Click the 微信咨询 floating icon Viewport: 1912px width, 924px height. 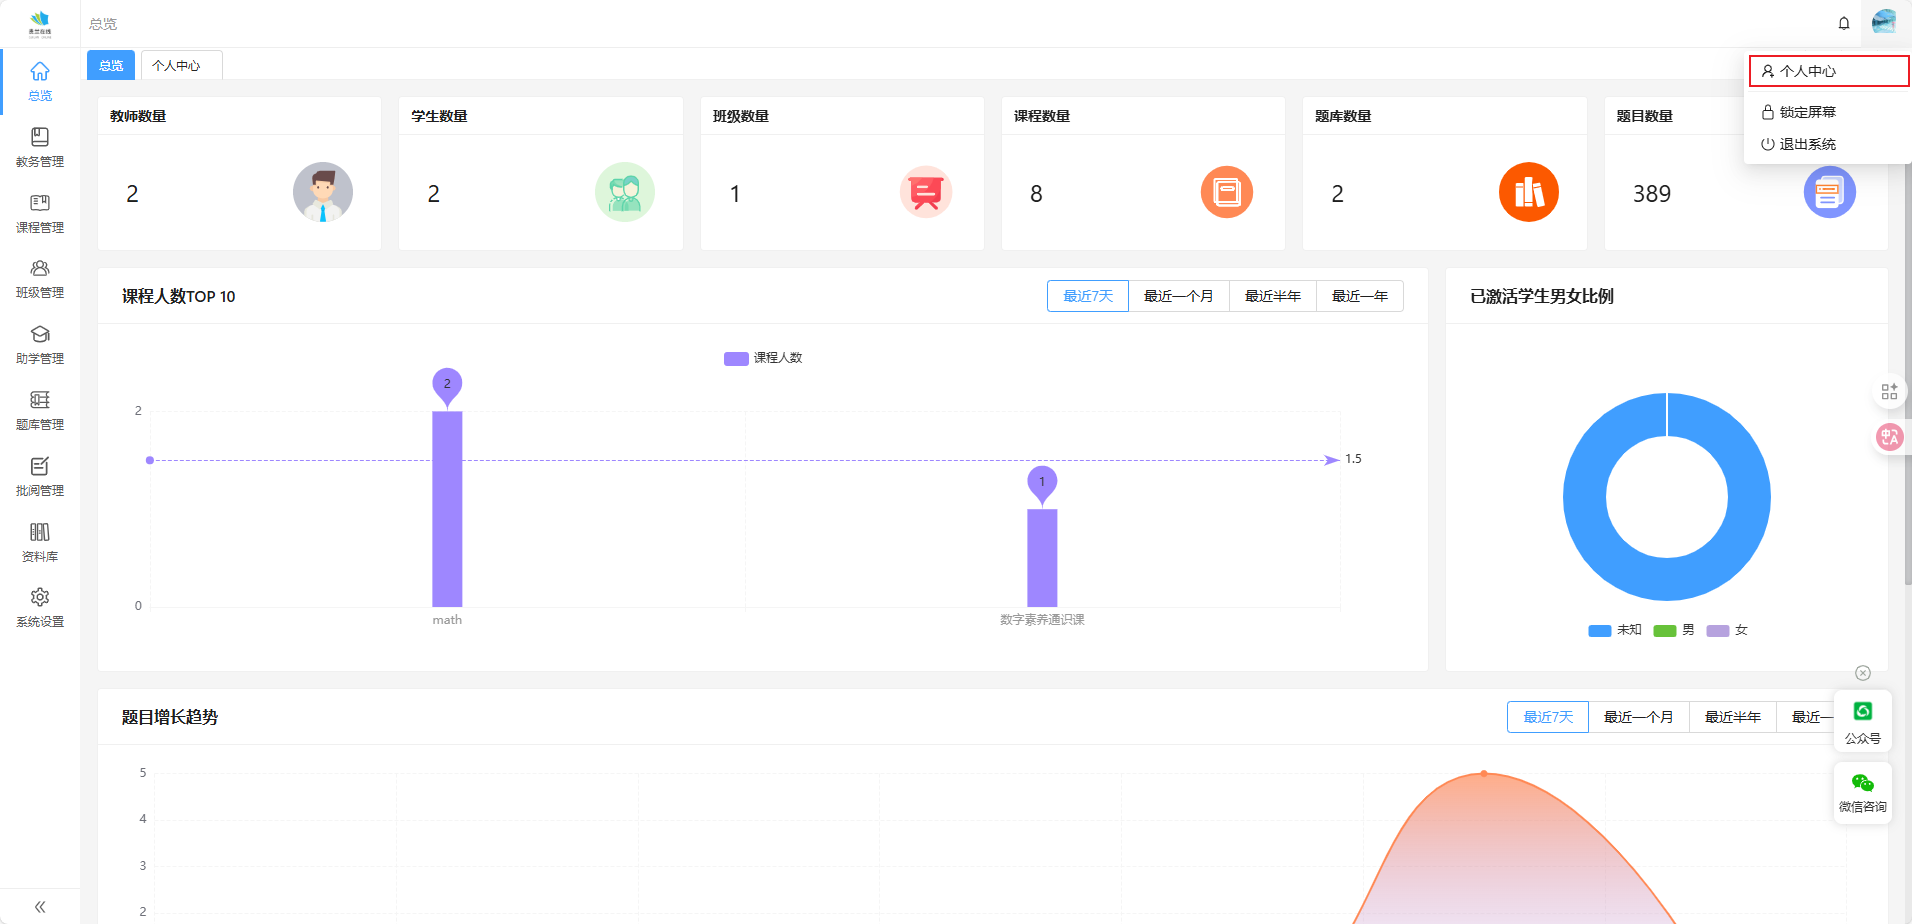[x=1862, y=792]
